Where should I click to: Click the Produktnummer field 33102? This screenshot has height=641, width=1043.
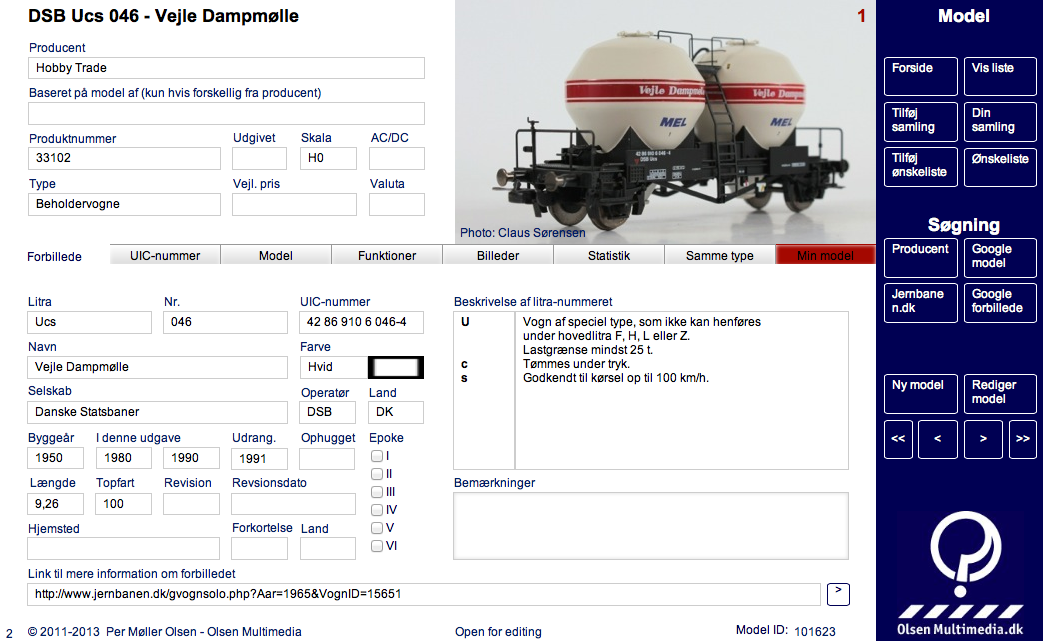tap(124, 158)
